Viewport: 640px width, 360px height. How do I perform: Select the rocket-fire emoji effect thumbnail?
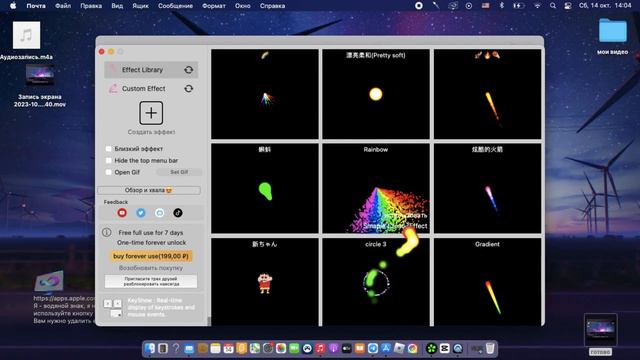coord(487,94)
